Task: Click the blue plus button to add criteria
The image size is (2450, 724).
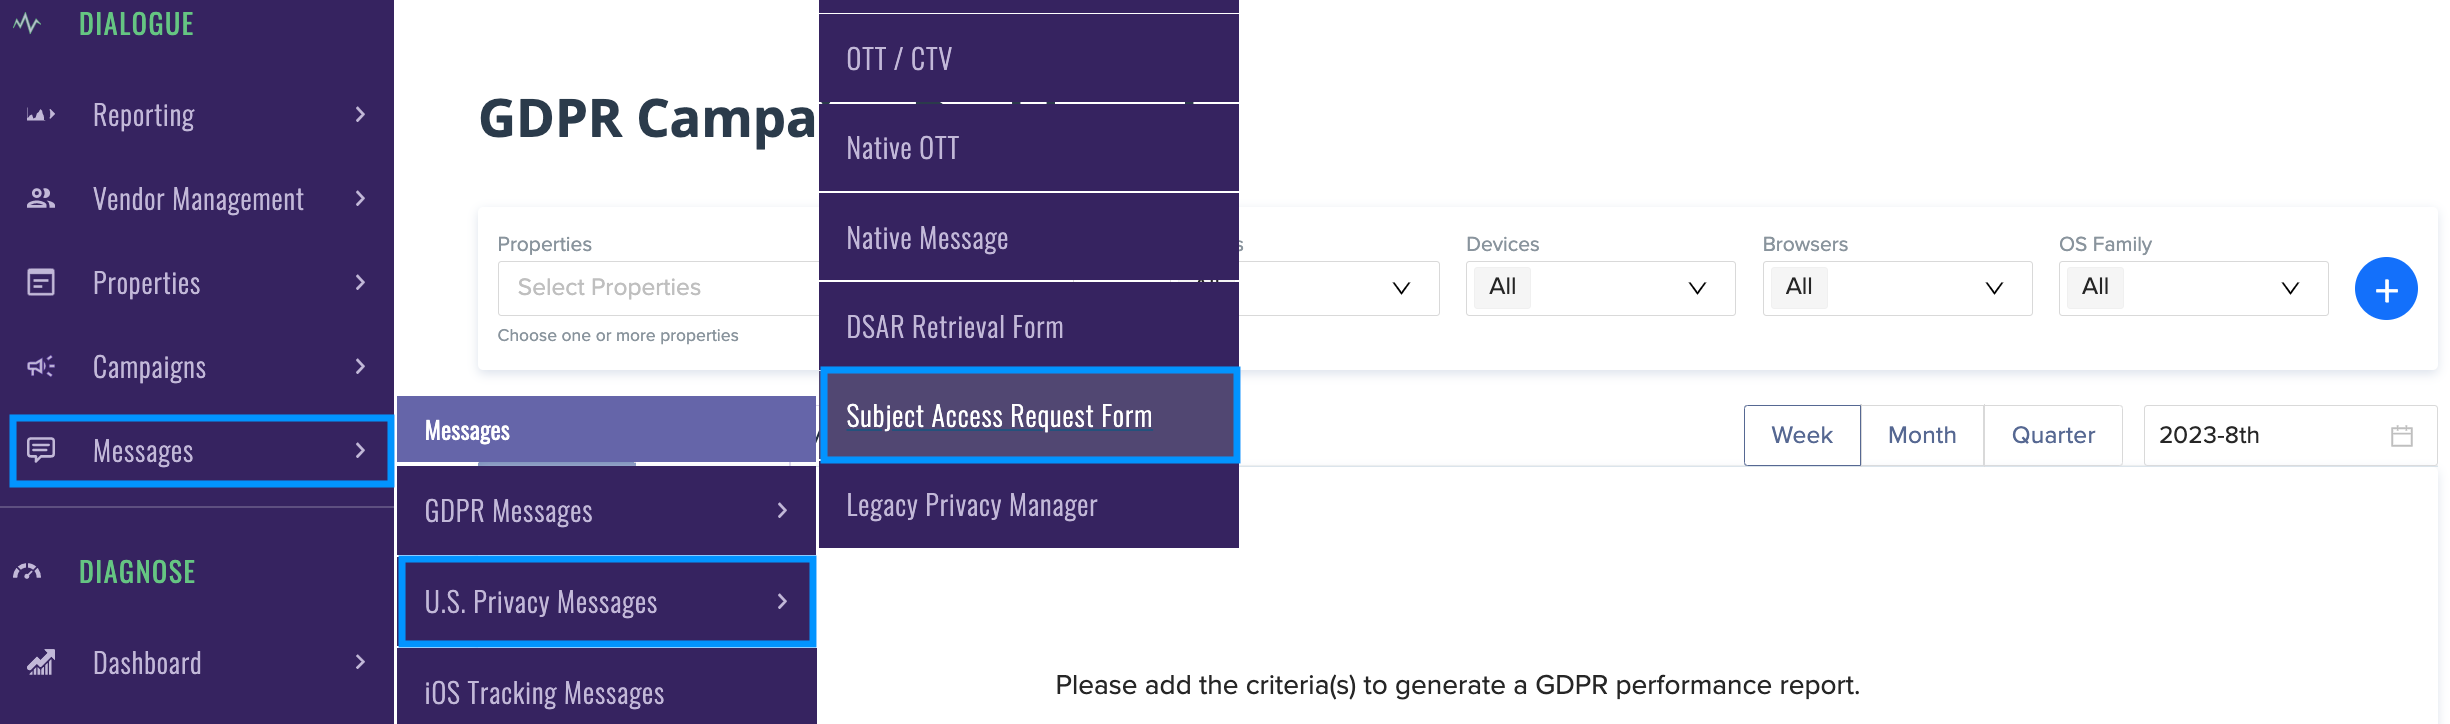Action: [x=2386, y=288]
